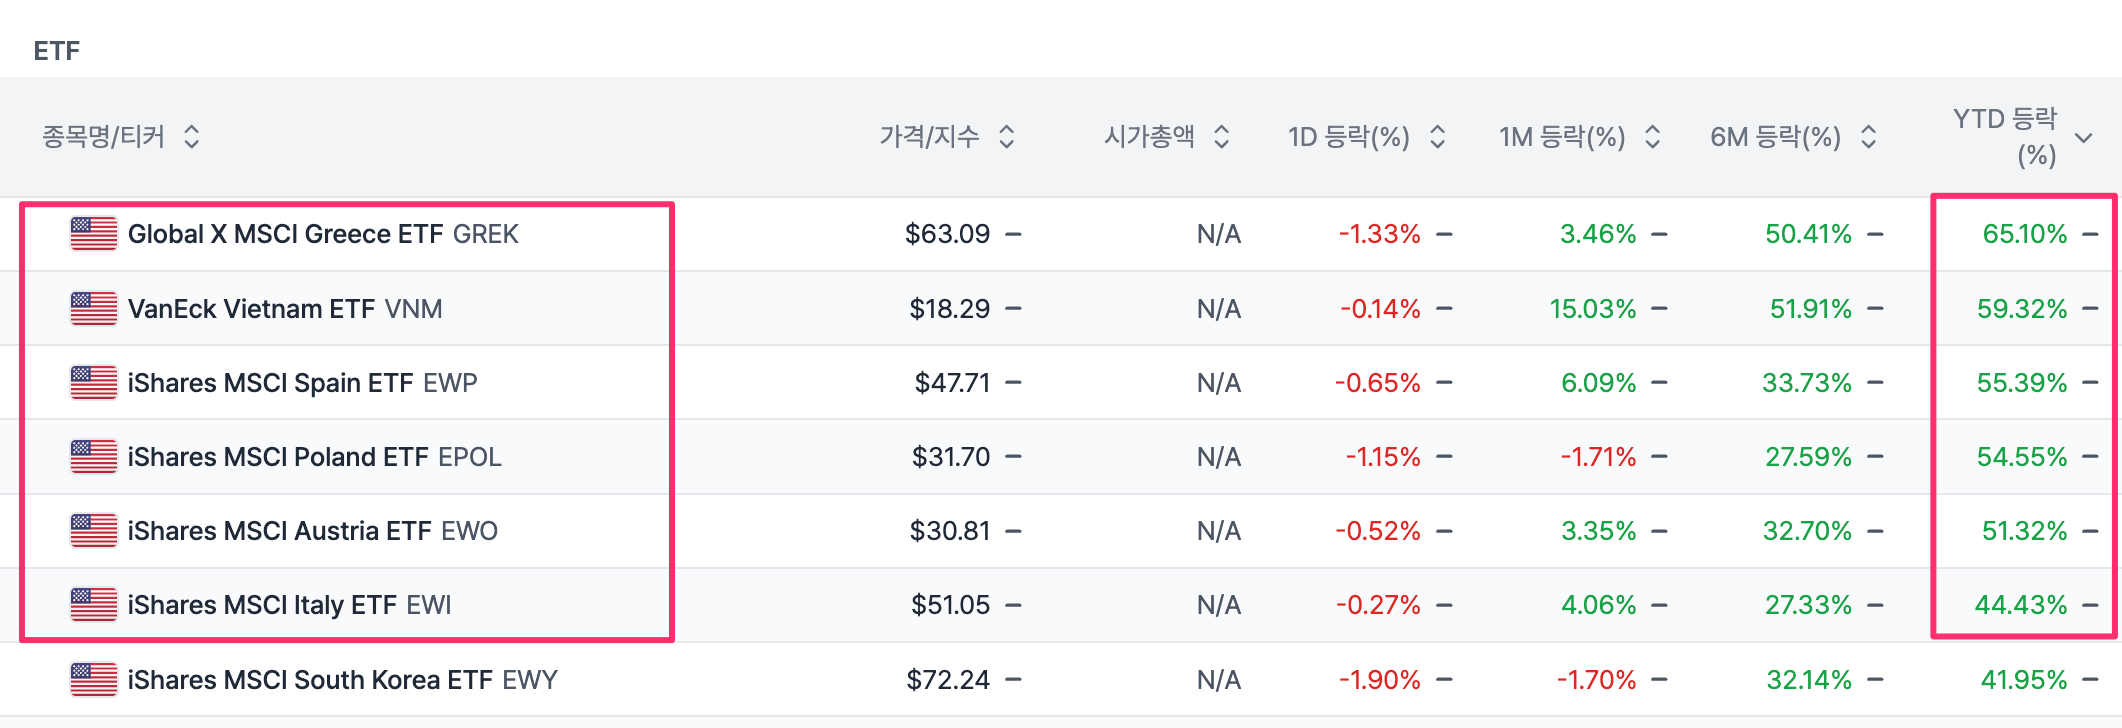Click the $18.29 price of VNM
Image resolution: width=2122 pixels, height=728 pixels.
(x=949, y=309)
